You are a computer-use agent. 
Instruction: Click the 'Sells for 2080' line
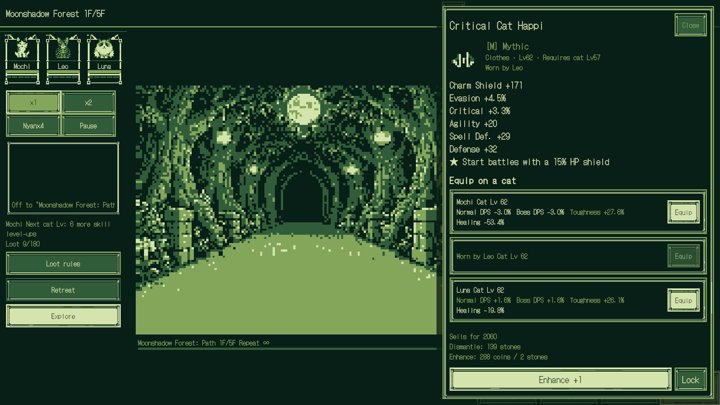(x=473, y=337)
